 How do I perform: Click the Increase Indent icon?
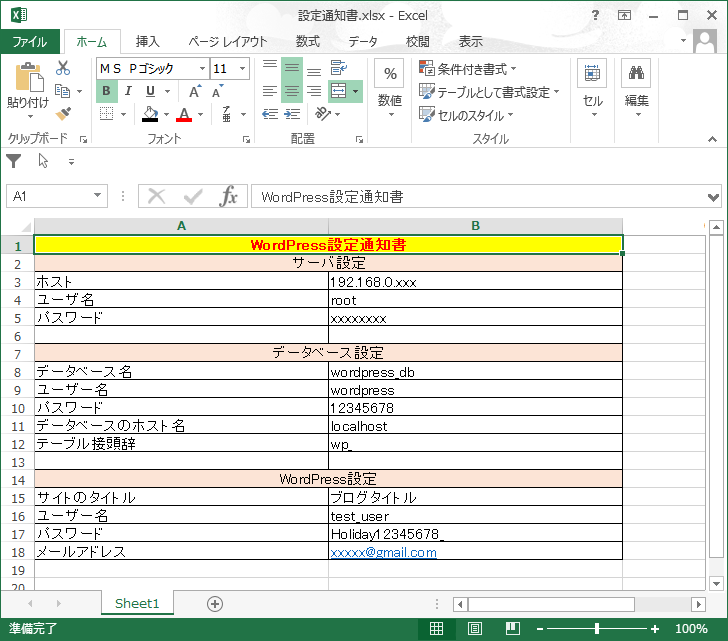pyautogui.click(x=292, y=114)
